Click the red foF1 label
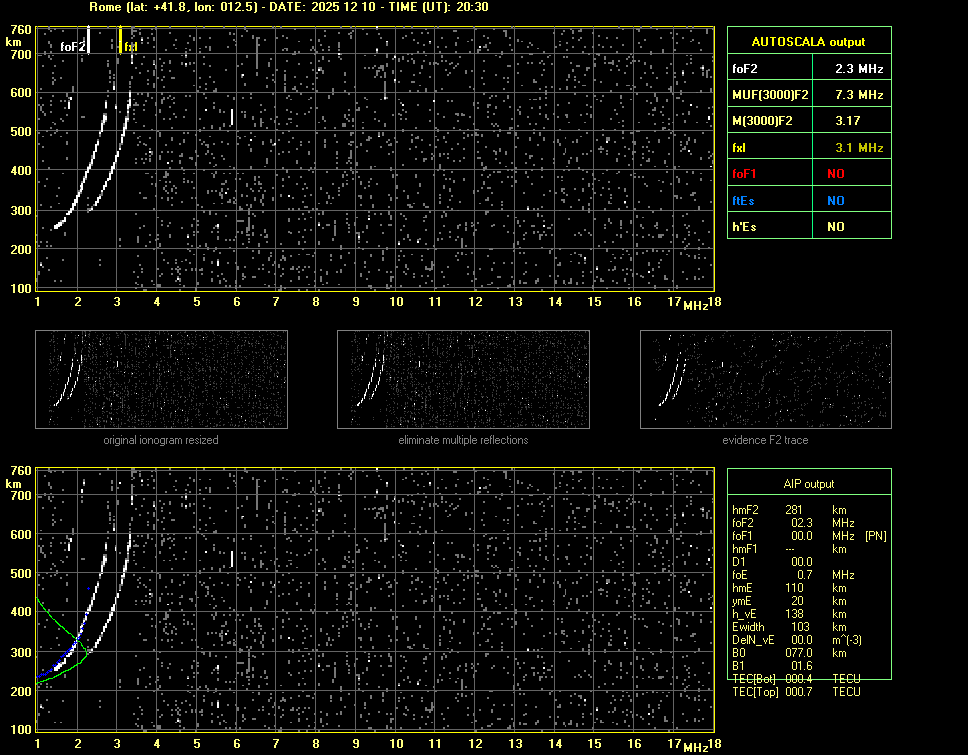Image resolution: width=968 pixels, height=755 pixels. click(x=745, y=173)
